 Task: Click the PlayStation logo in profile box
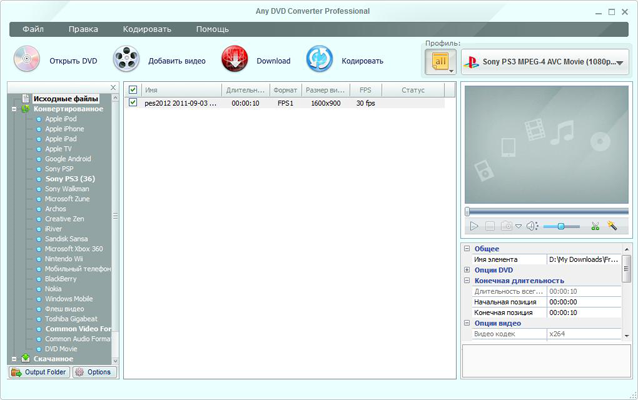click(471, 62)
